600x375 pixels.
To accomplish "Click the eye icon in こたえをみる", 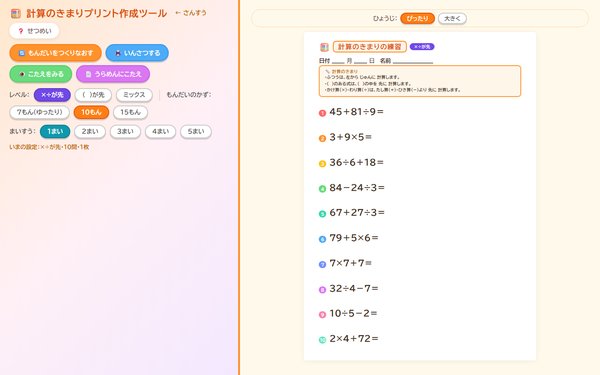I will (22, 74).
